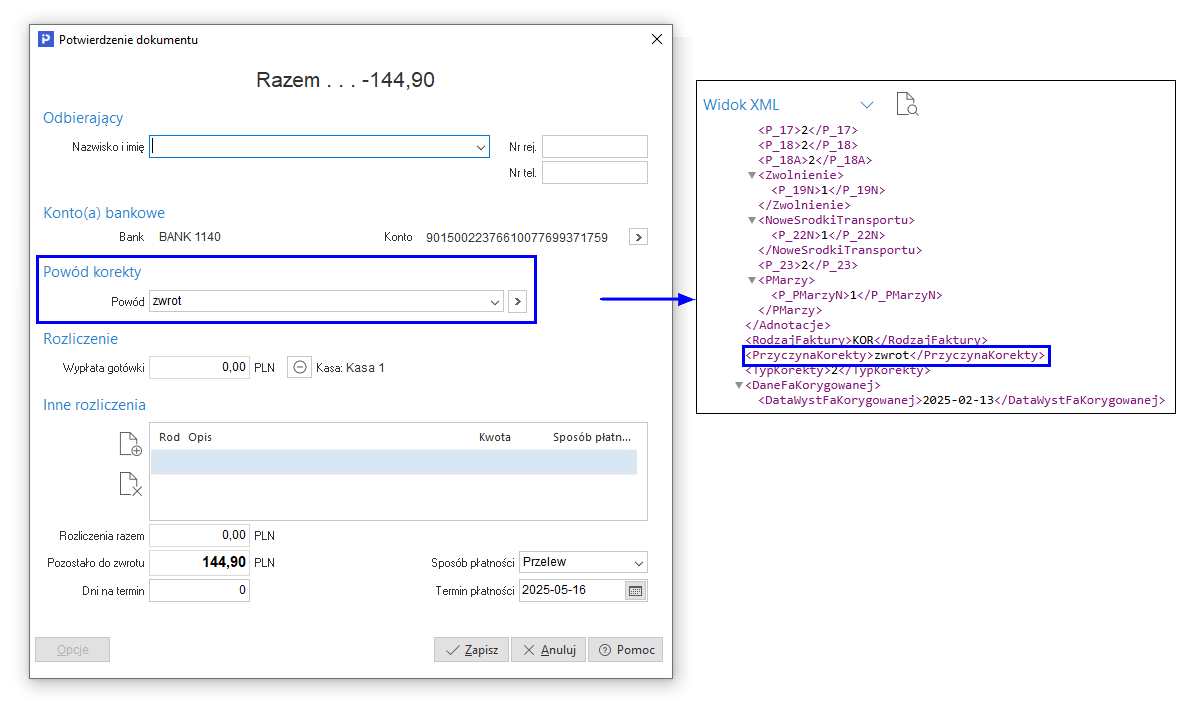Click the P_18A XML line
Viewport: 1178px width, 704px height.
(x=815, y=160)
